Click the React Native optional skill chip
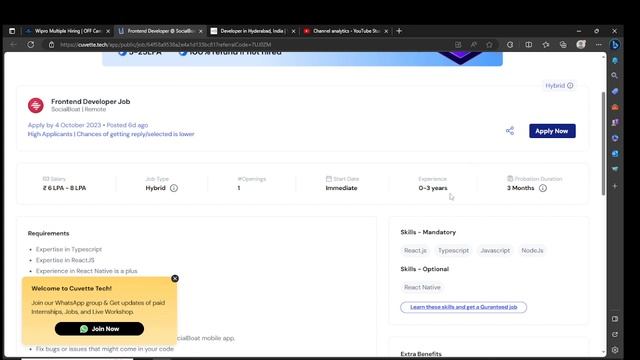The height and width of the screenshot is (360, 640). click(422, 287)
